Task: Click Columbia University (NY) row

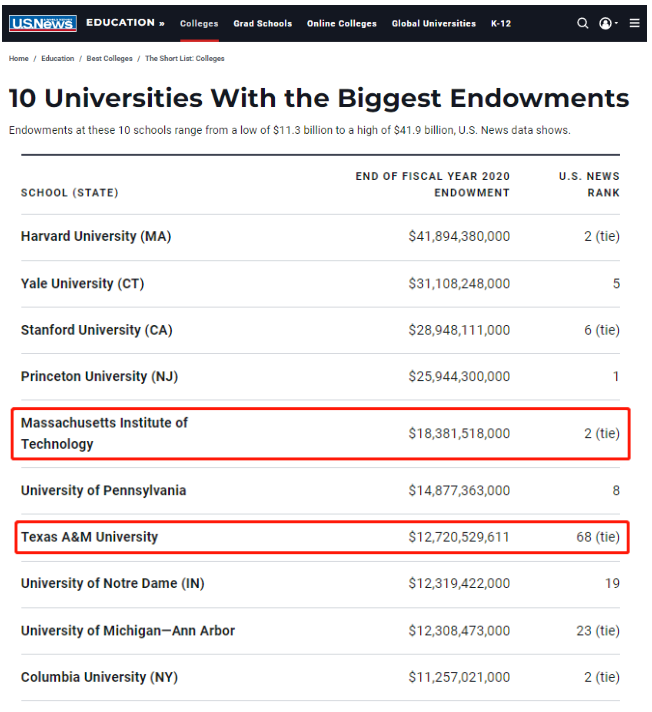Action: 320,677
